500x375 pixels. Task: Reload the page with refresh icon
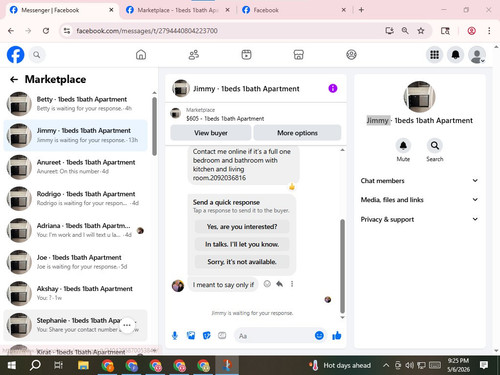click(46, 31)
